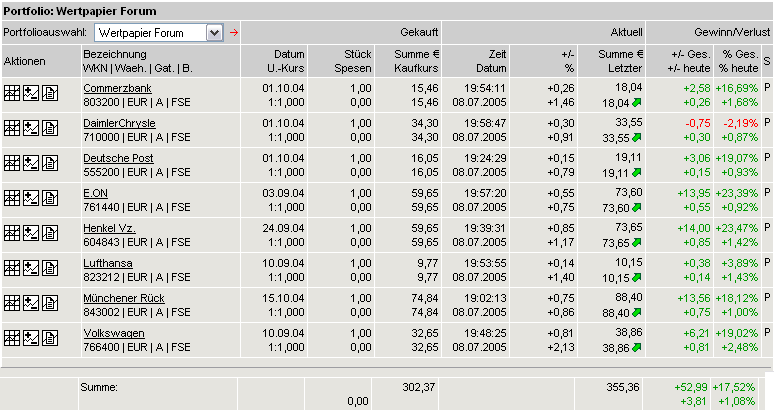Open the chart icon for Henkel Vz.
The width and height of the screenshot is (776, 413).
coord(30,234)
